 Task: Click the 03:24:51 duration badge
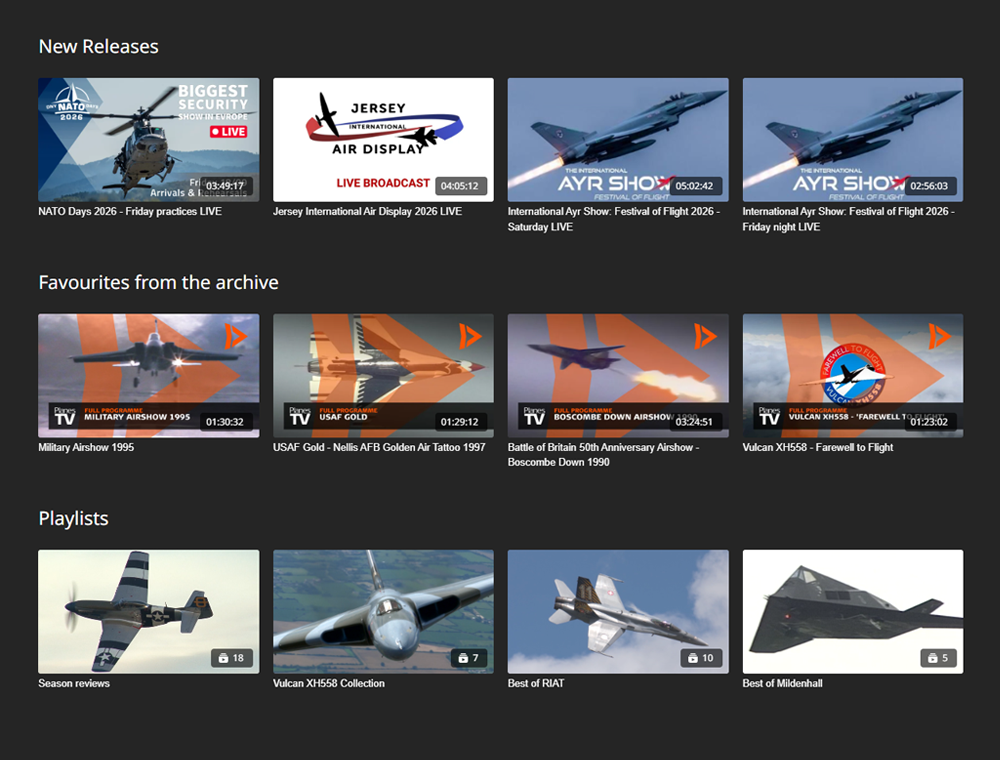695,422
